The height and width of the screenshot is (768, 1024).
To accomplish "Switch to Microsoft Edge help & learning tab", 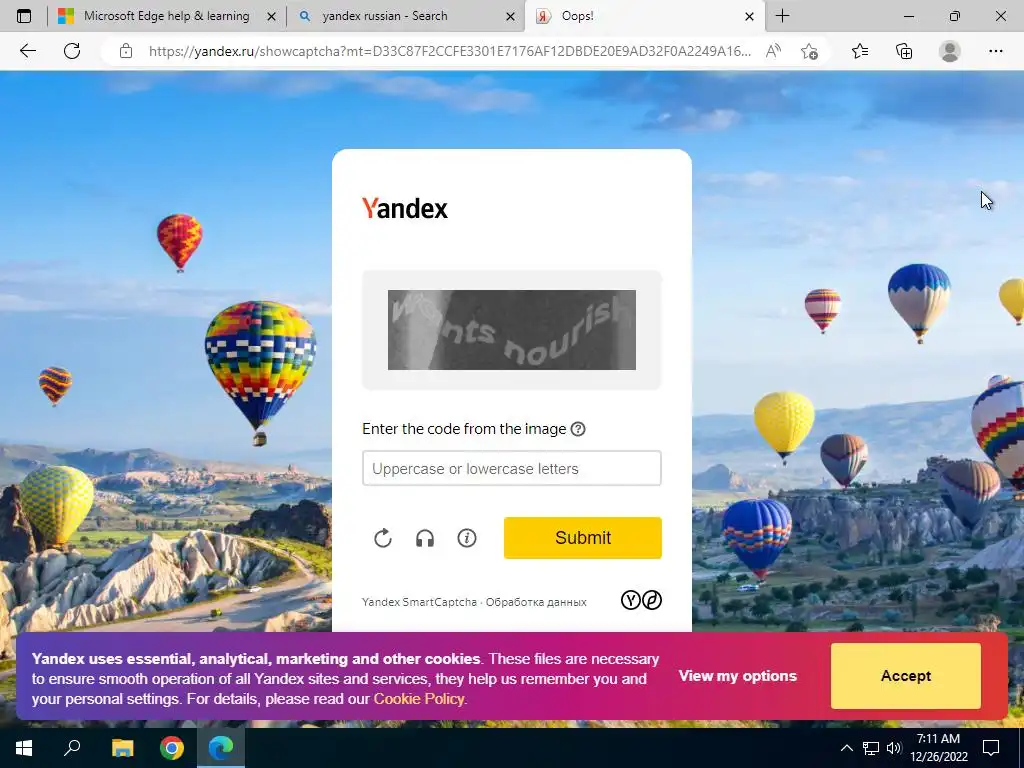I will pos(167,16).
